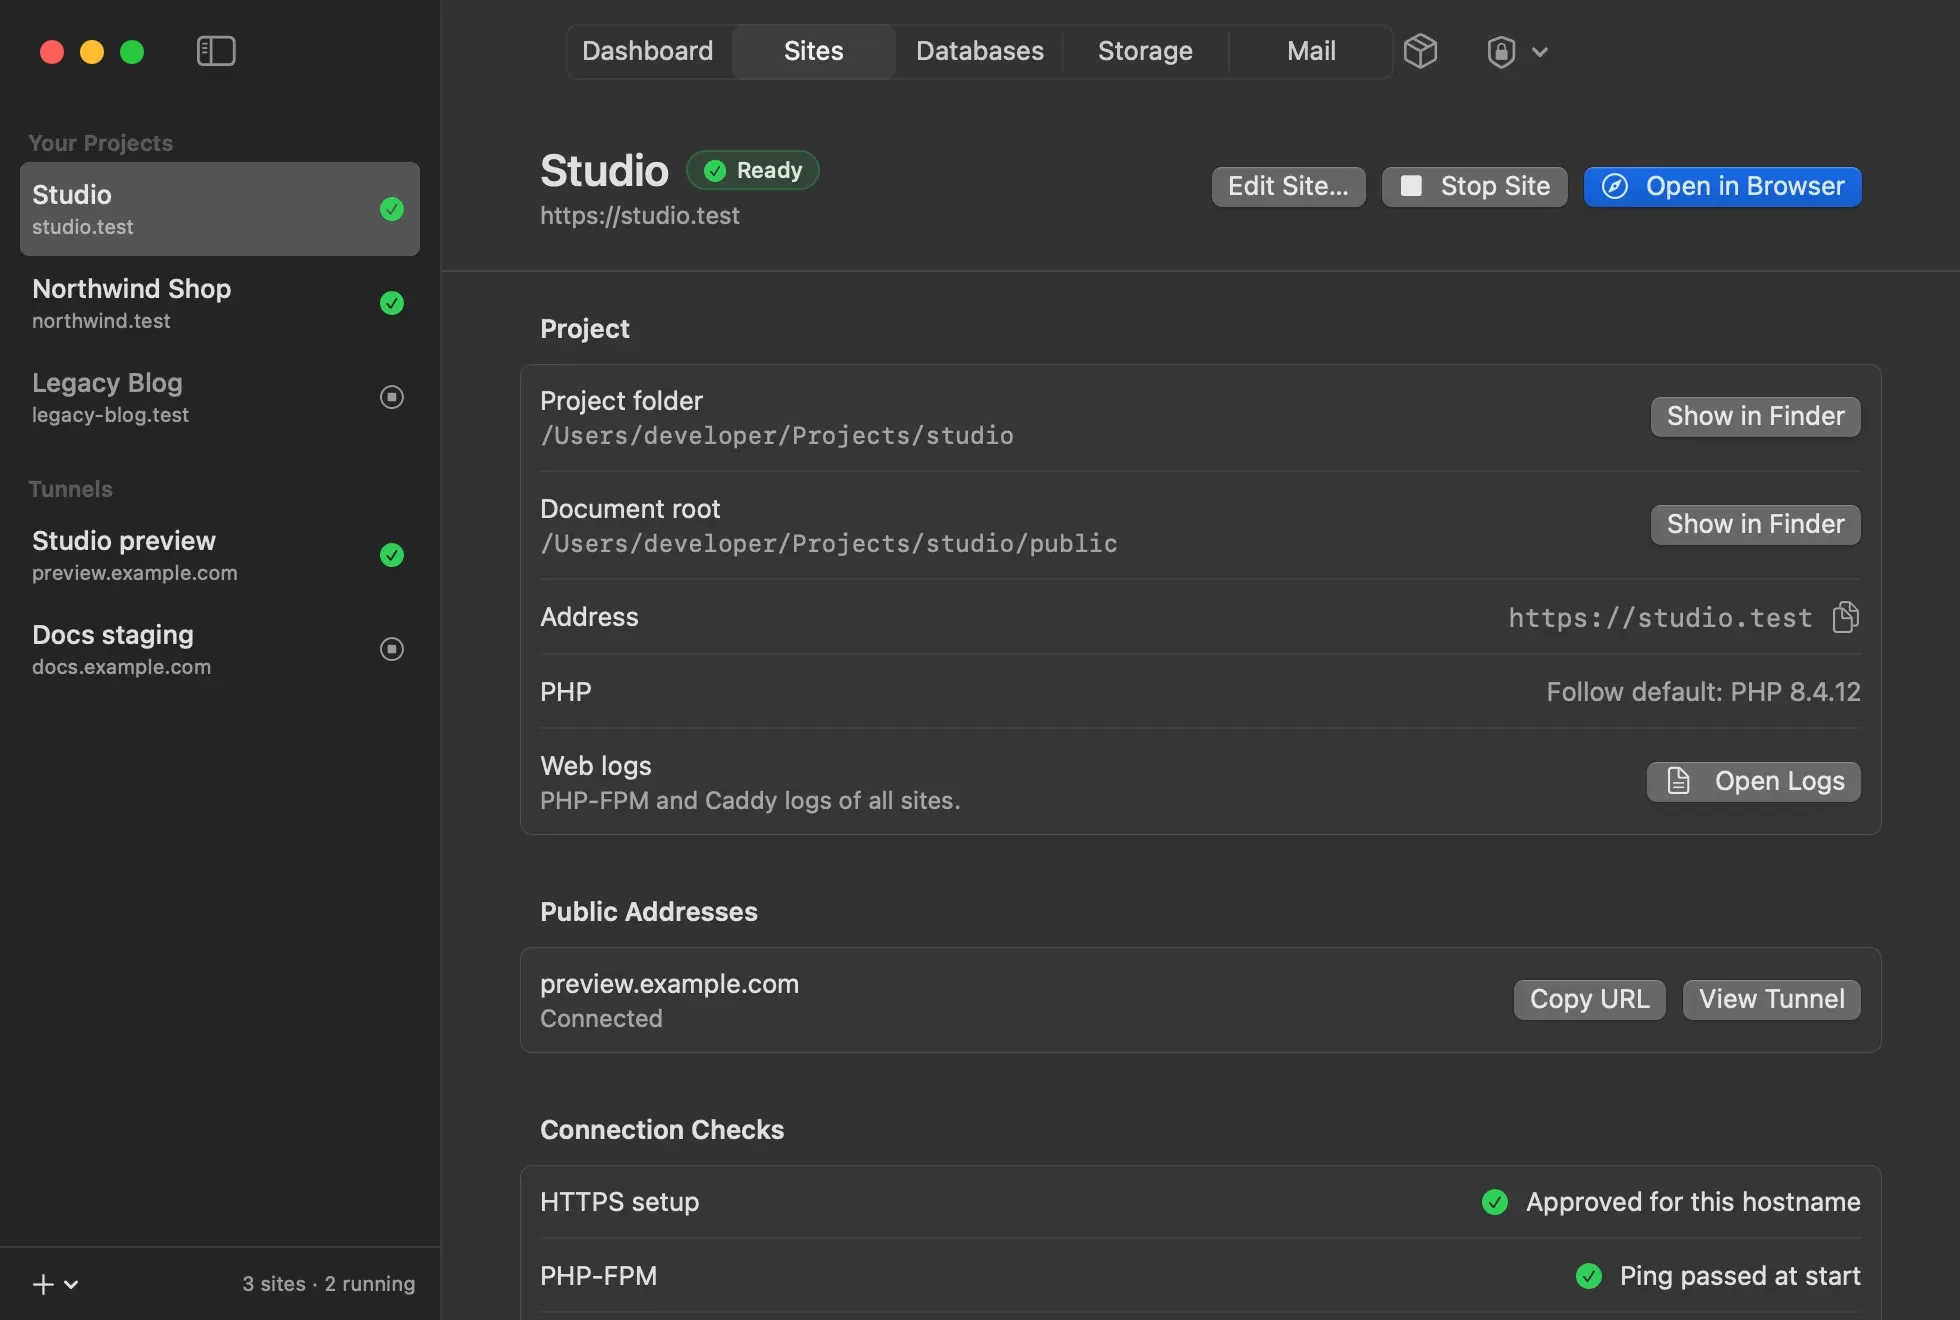Click green status check for Northwind Shop

[x=392, y=303]
